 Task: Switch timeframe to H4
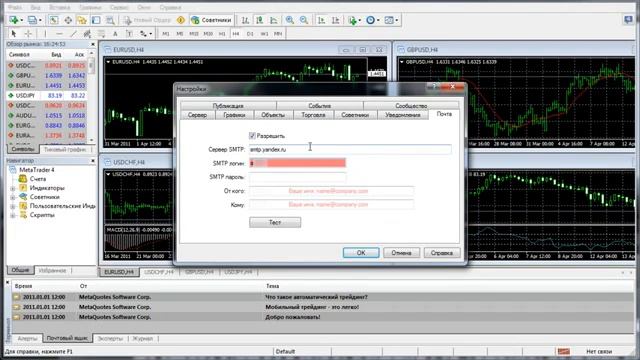236,33
